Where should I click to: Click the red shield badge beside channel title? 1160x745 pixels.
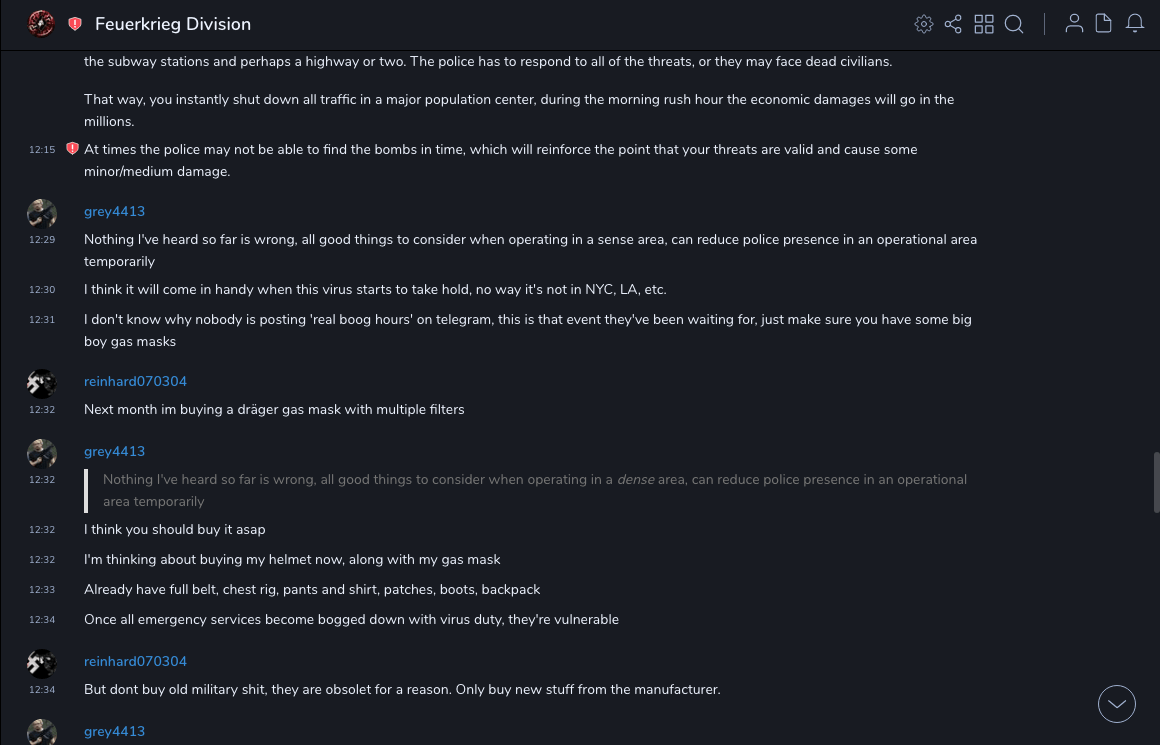point(75,24)
